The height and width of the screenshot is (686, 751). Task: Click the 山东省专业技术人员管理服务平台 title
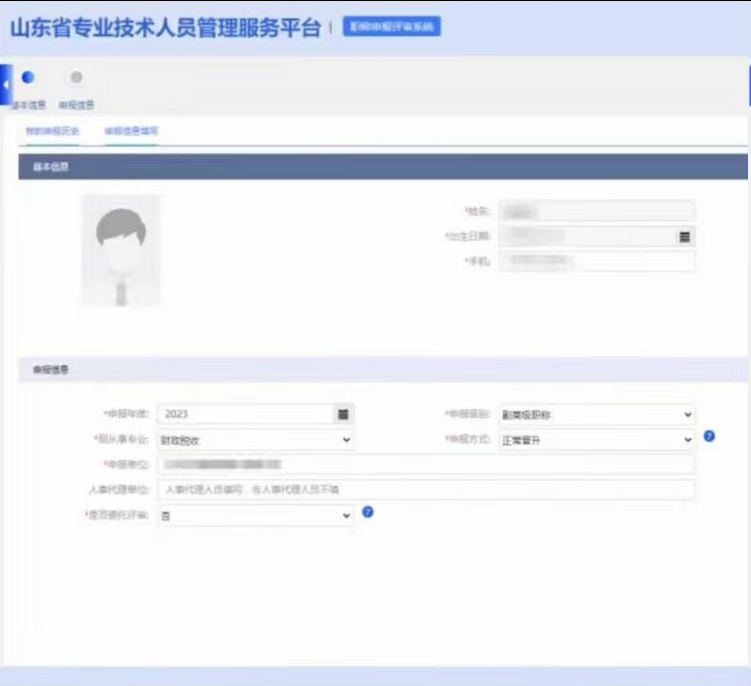166,27
